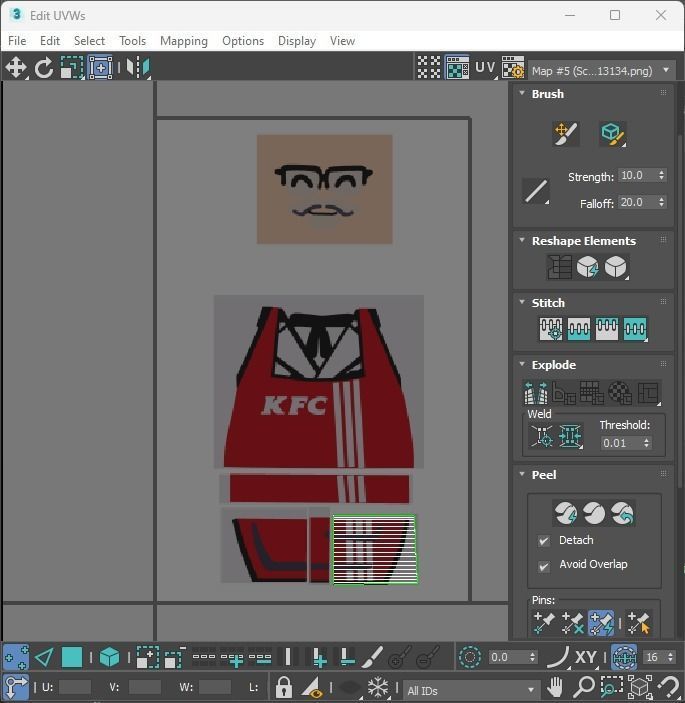The image size is (685, 703).
Task: Click Straighten Selection in Reshape Elements
Action: 559,267
